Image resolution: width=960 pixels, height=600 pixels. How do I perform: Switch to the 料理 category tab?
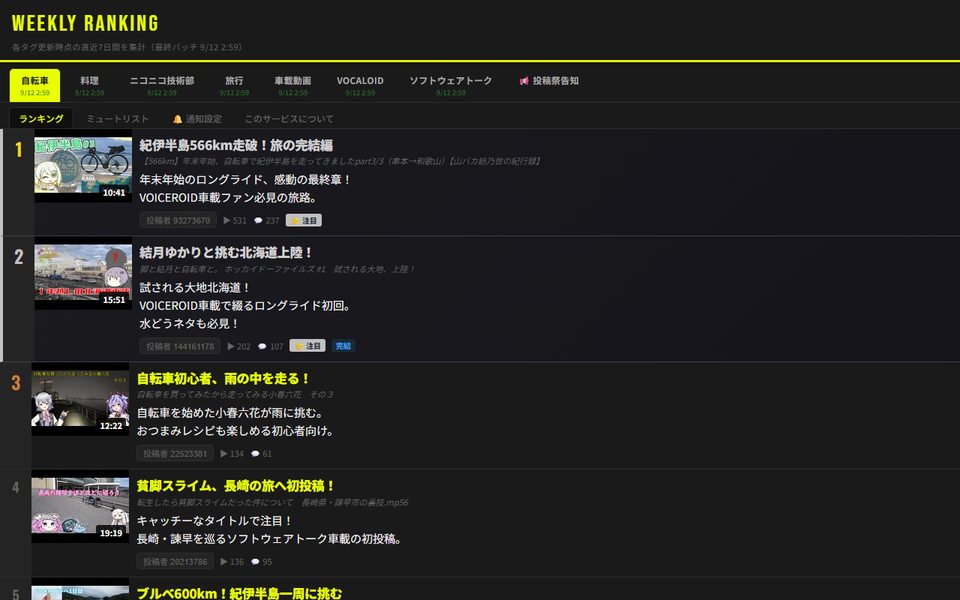pyautogui.click(x=89, y=86)
